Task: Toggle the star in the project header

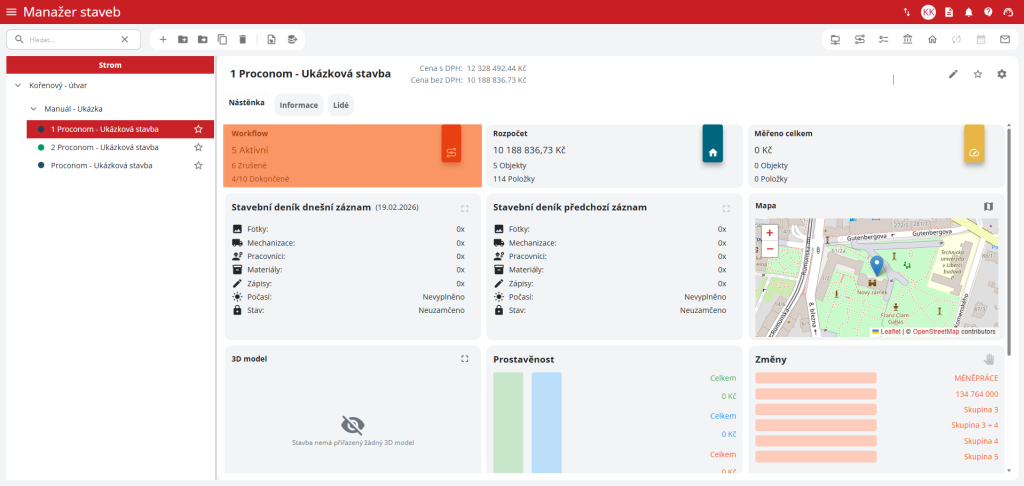Action: tap(977, 74)
